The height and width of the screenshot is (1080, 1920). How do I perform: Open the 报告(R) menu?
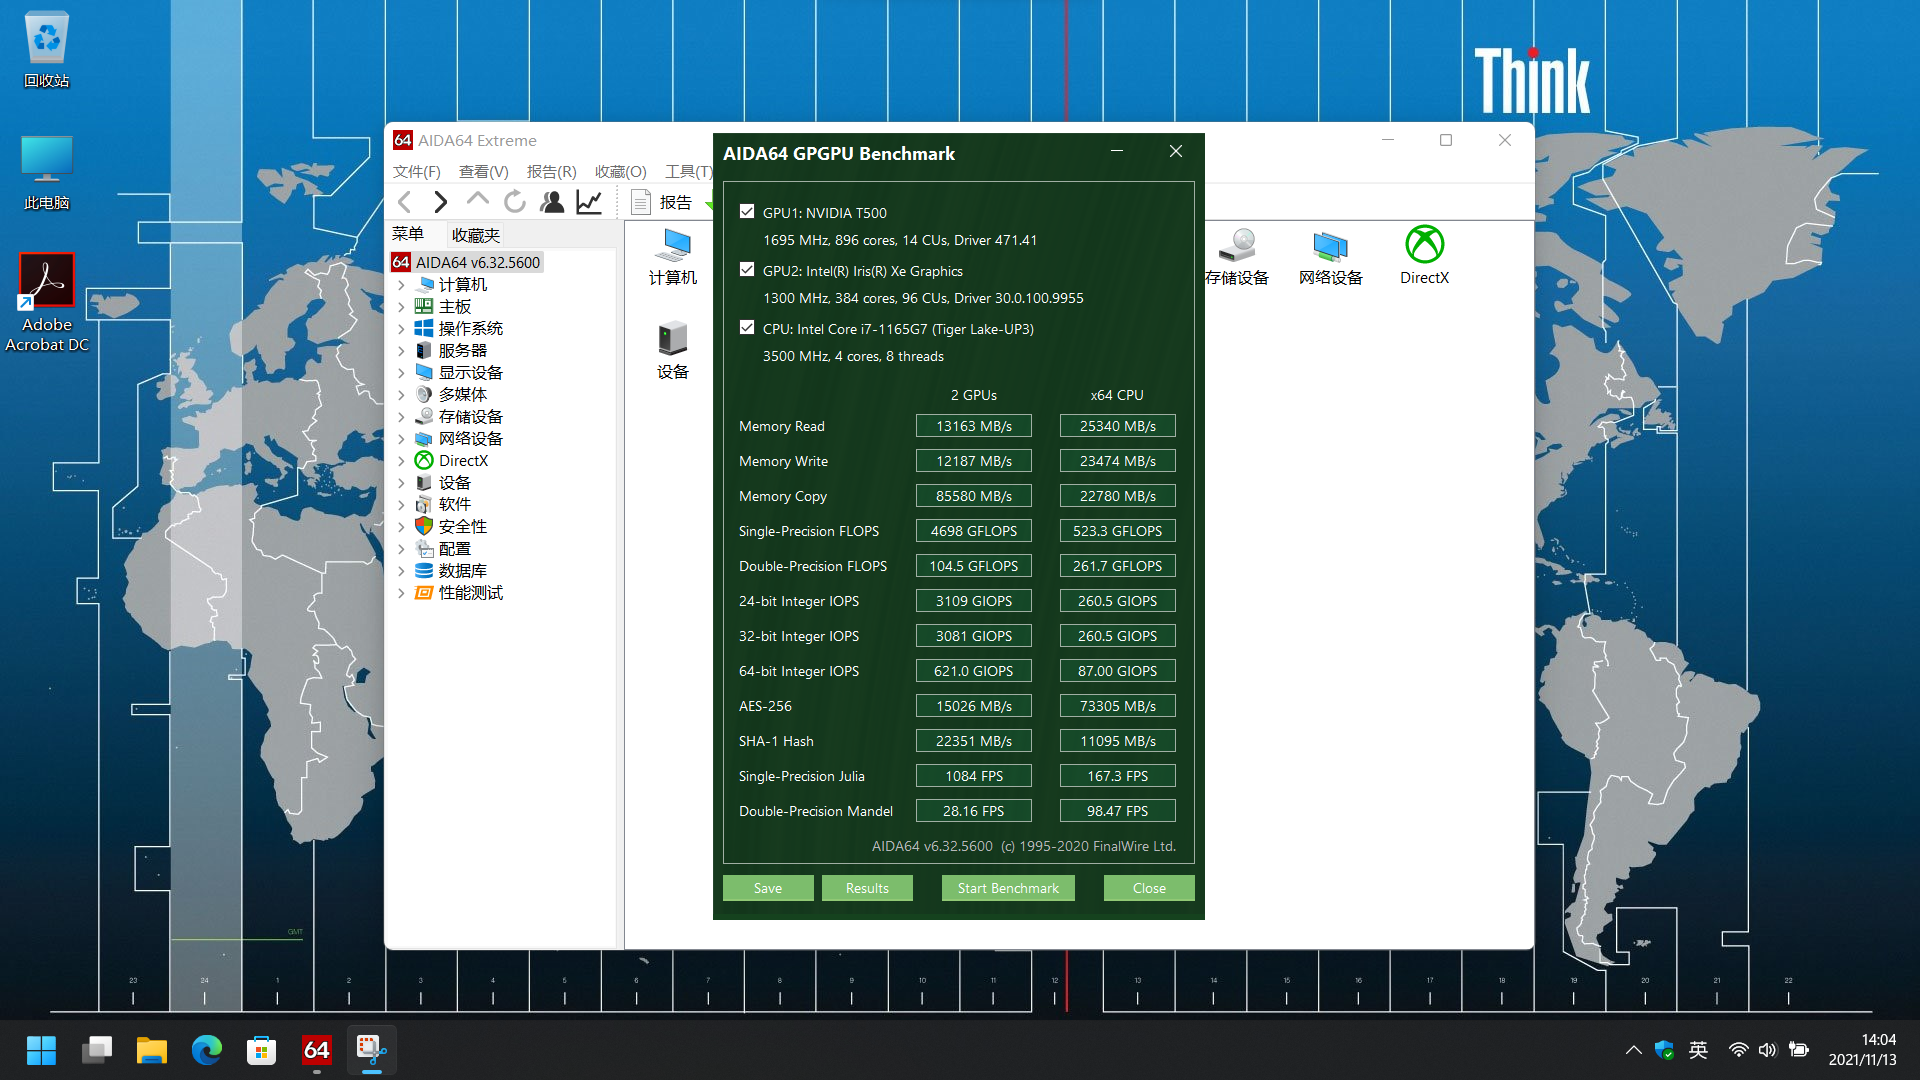click(552, 172)
